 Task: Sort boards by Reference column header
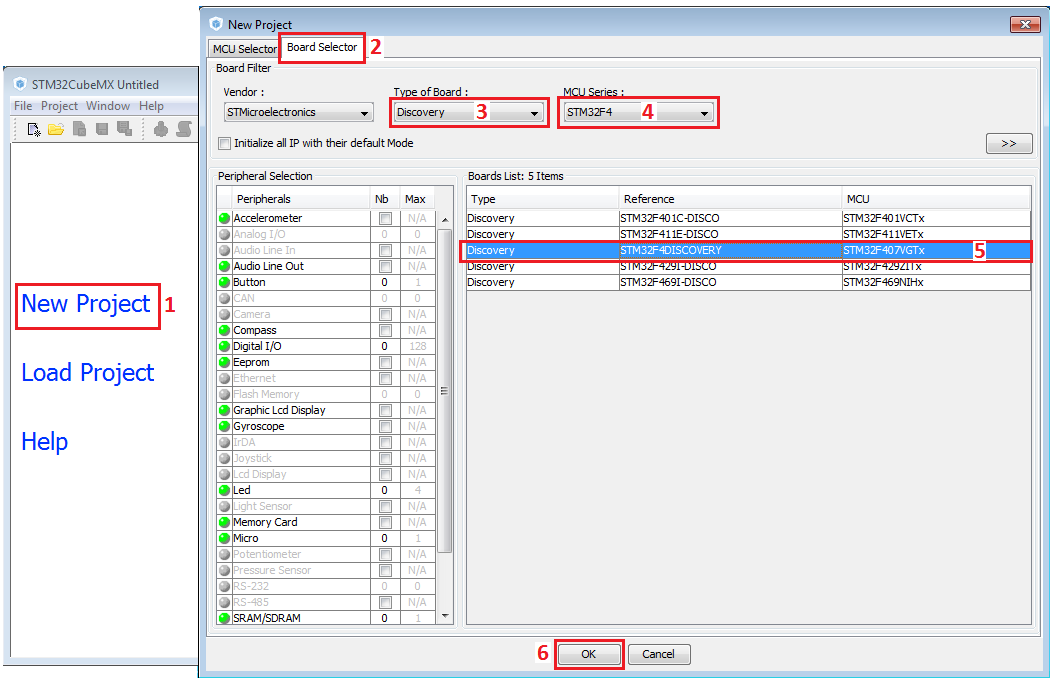tap(729, 199)
